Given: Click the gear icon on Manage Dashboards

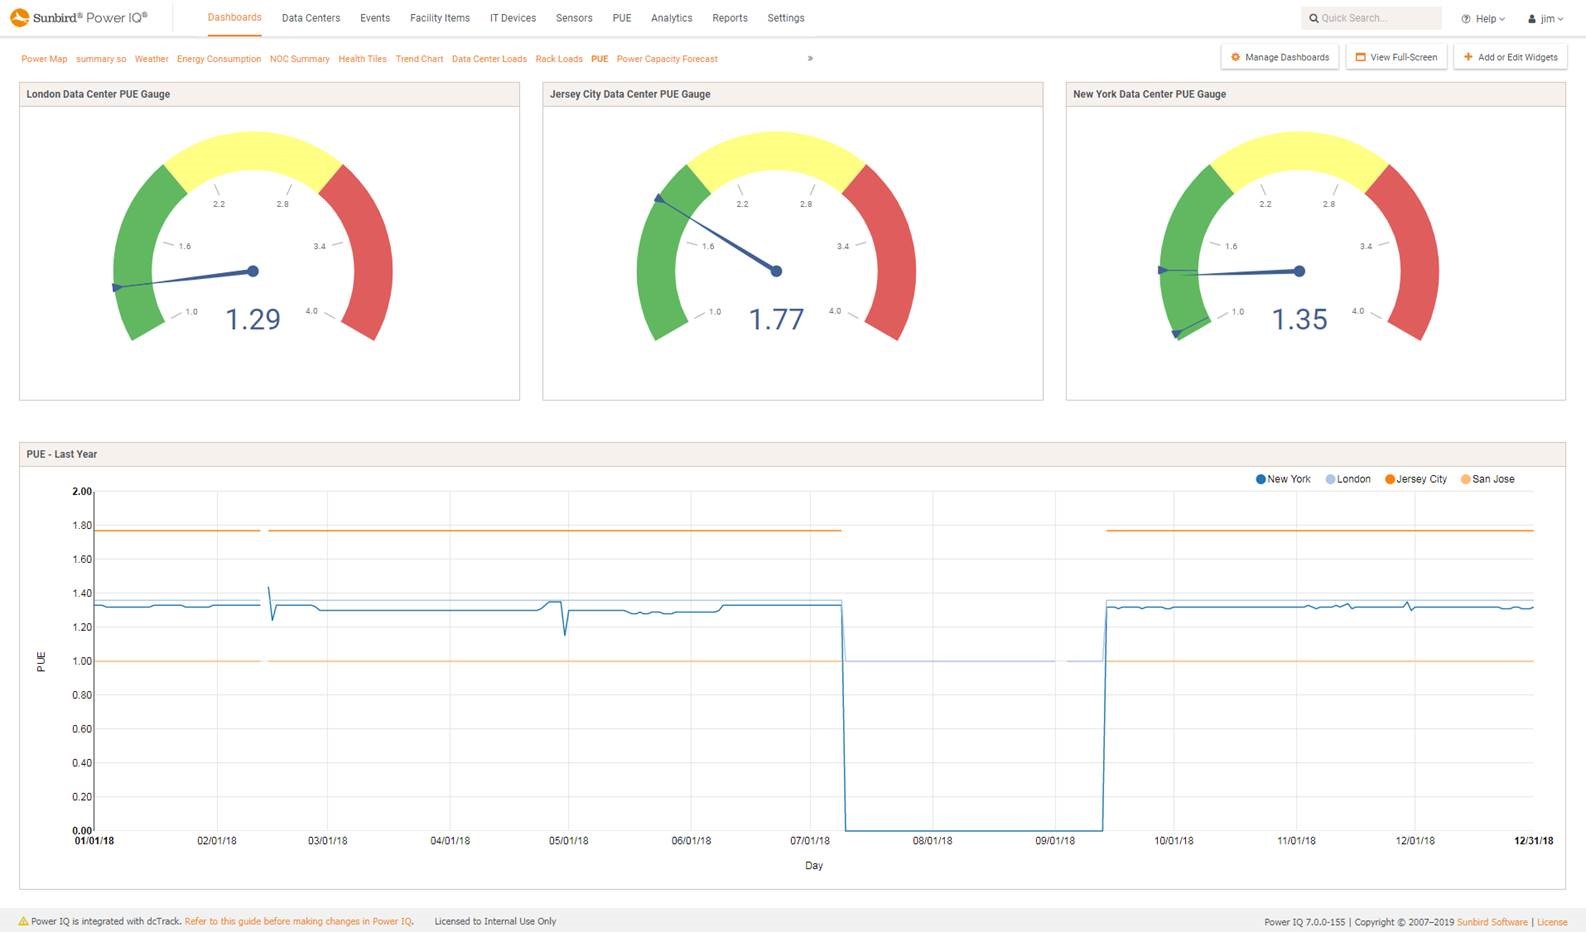Looking at the screenshot, I should click(1235, 57).
